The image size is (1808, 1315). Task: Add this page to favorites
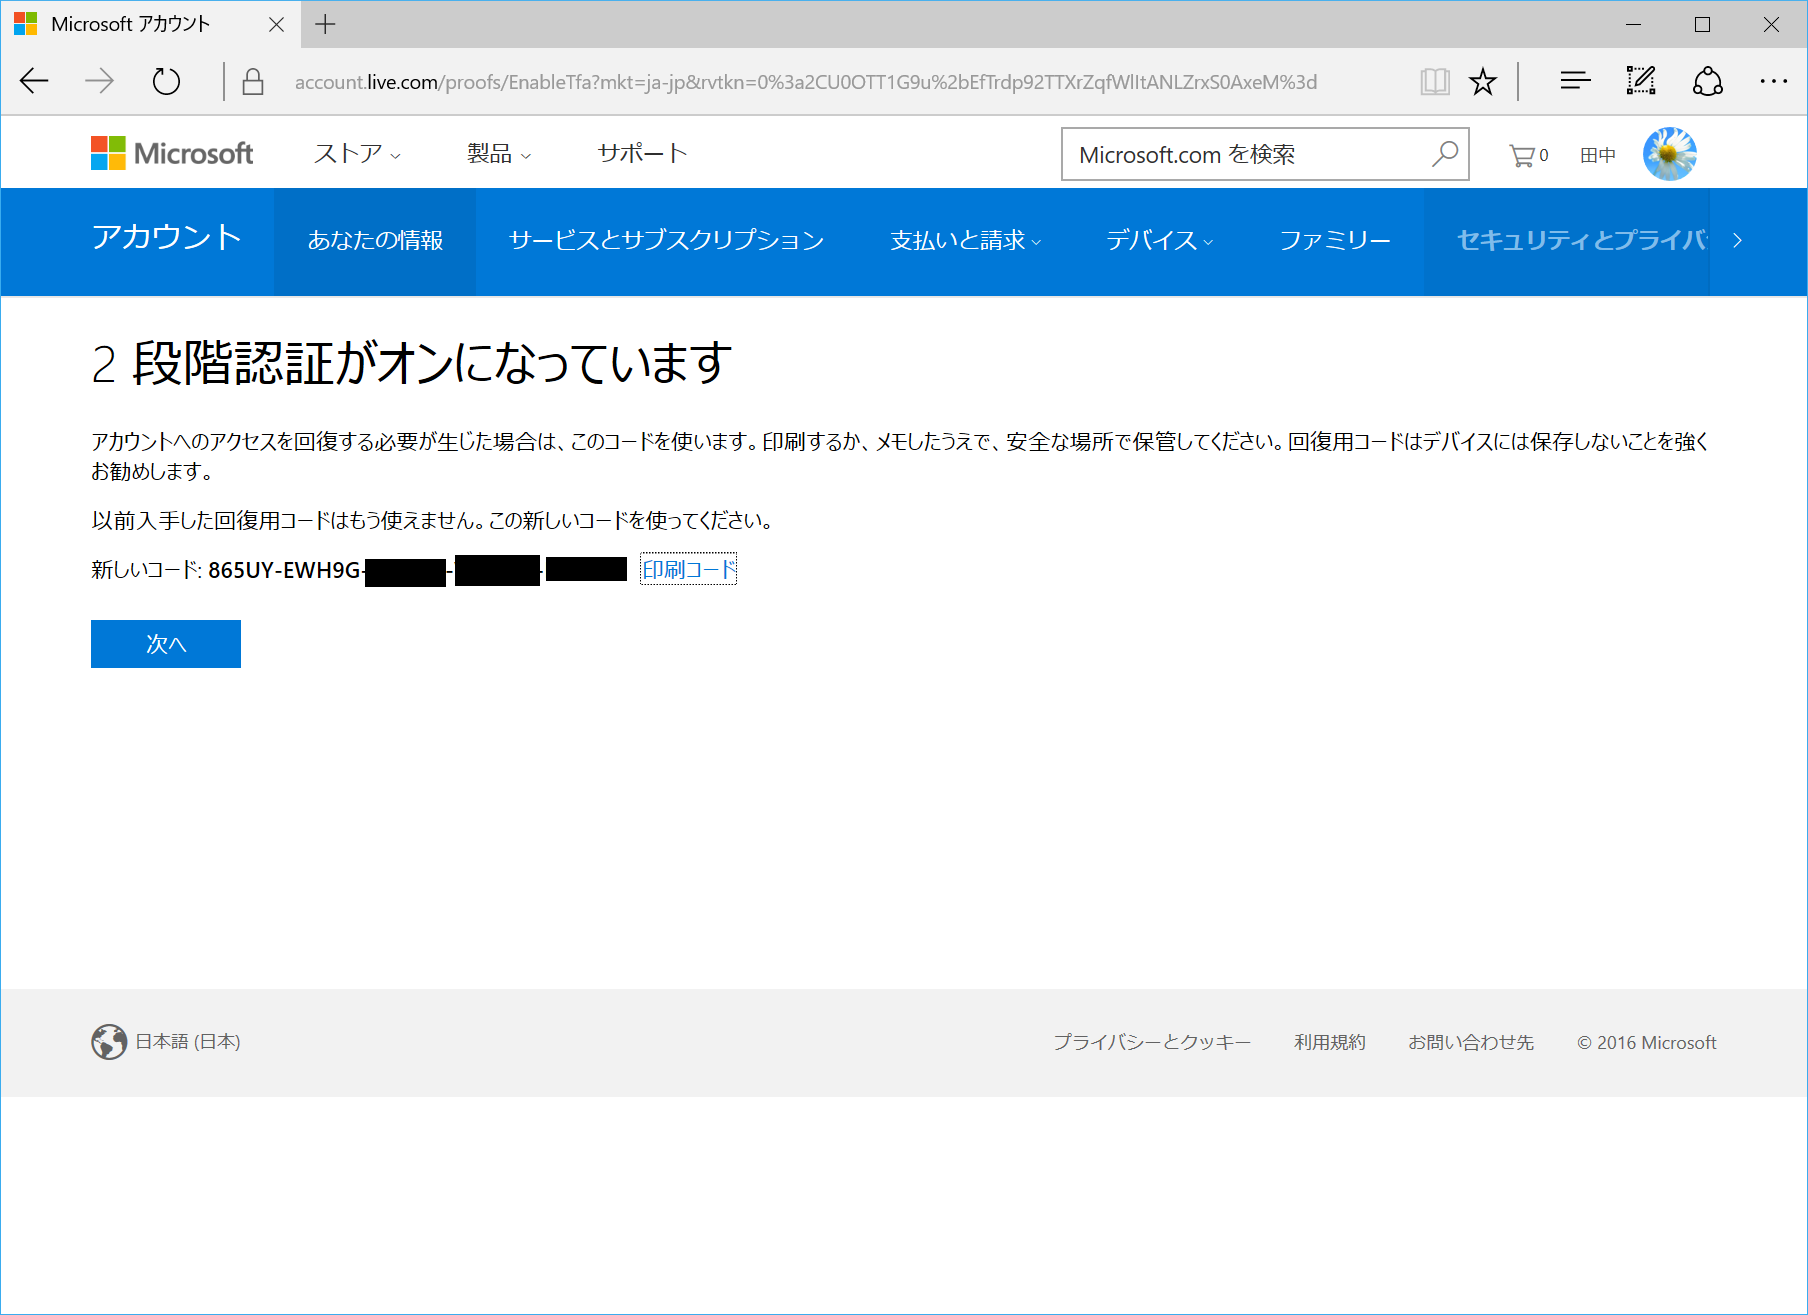[1482, 81]
